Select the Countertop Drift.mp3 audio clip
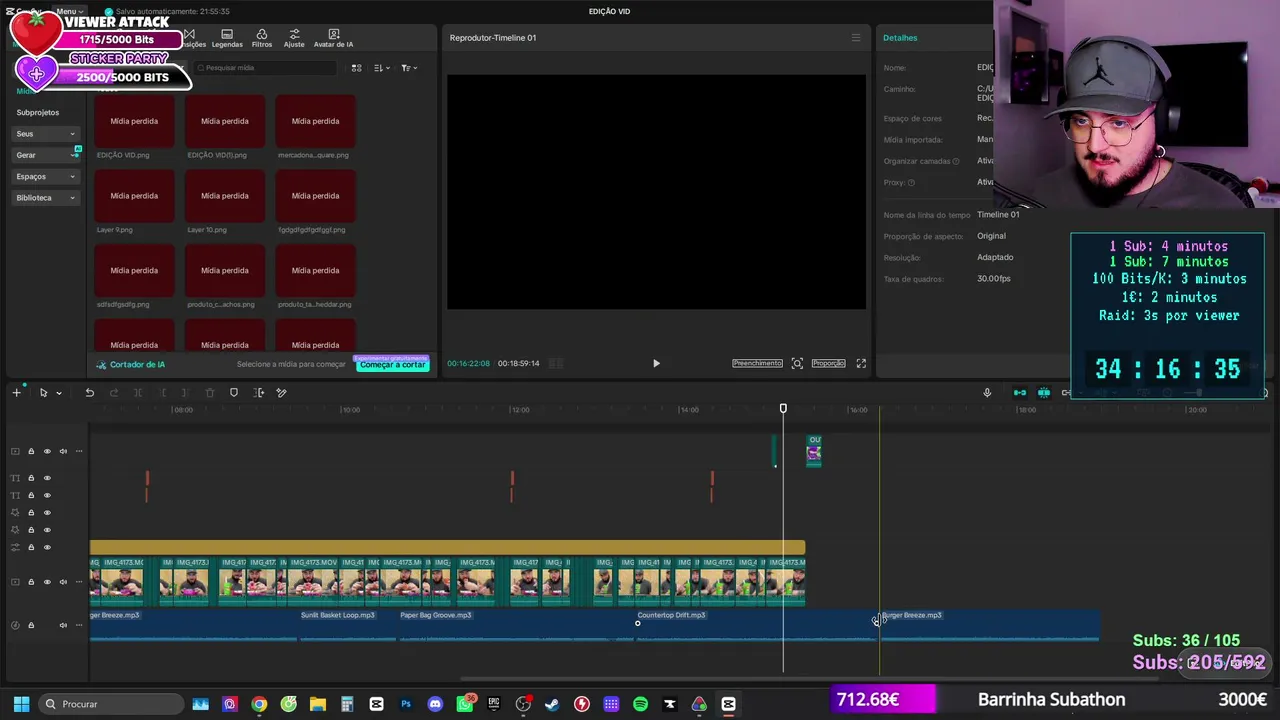 click(x=758, y=625)
